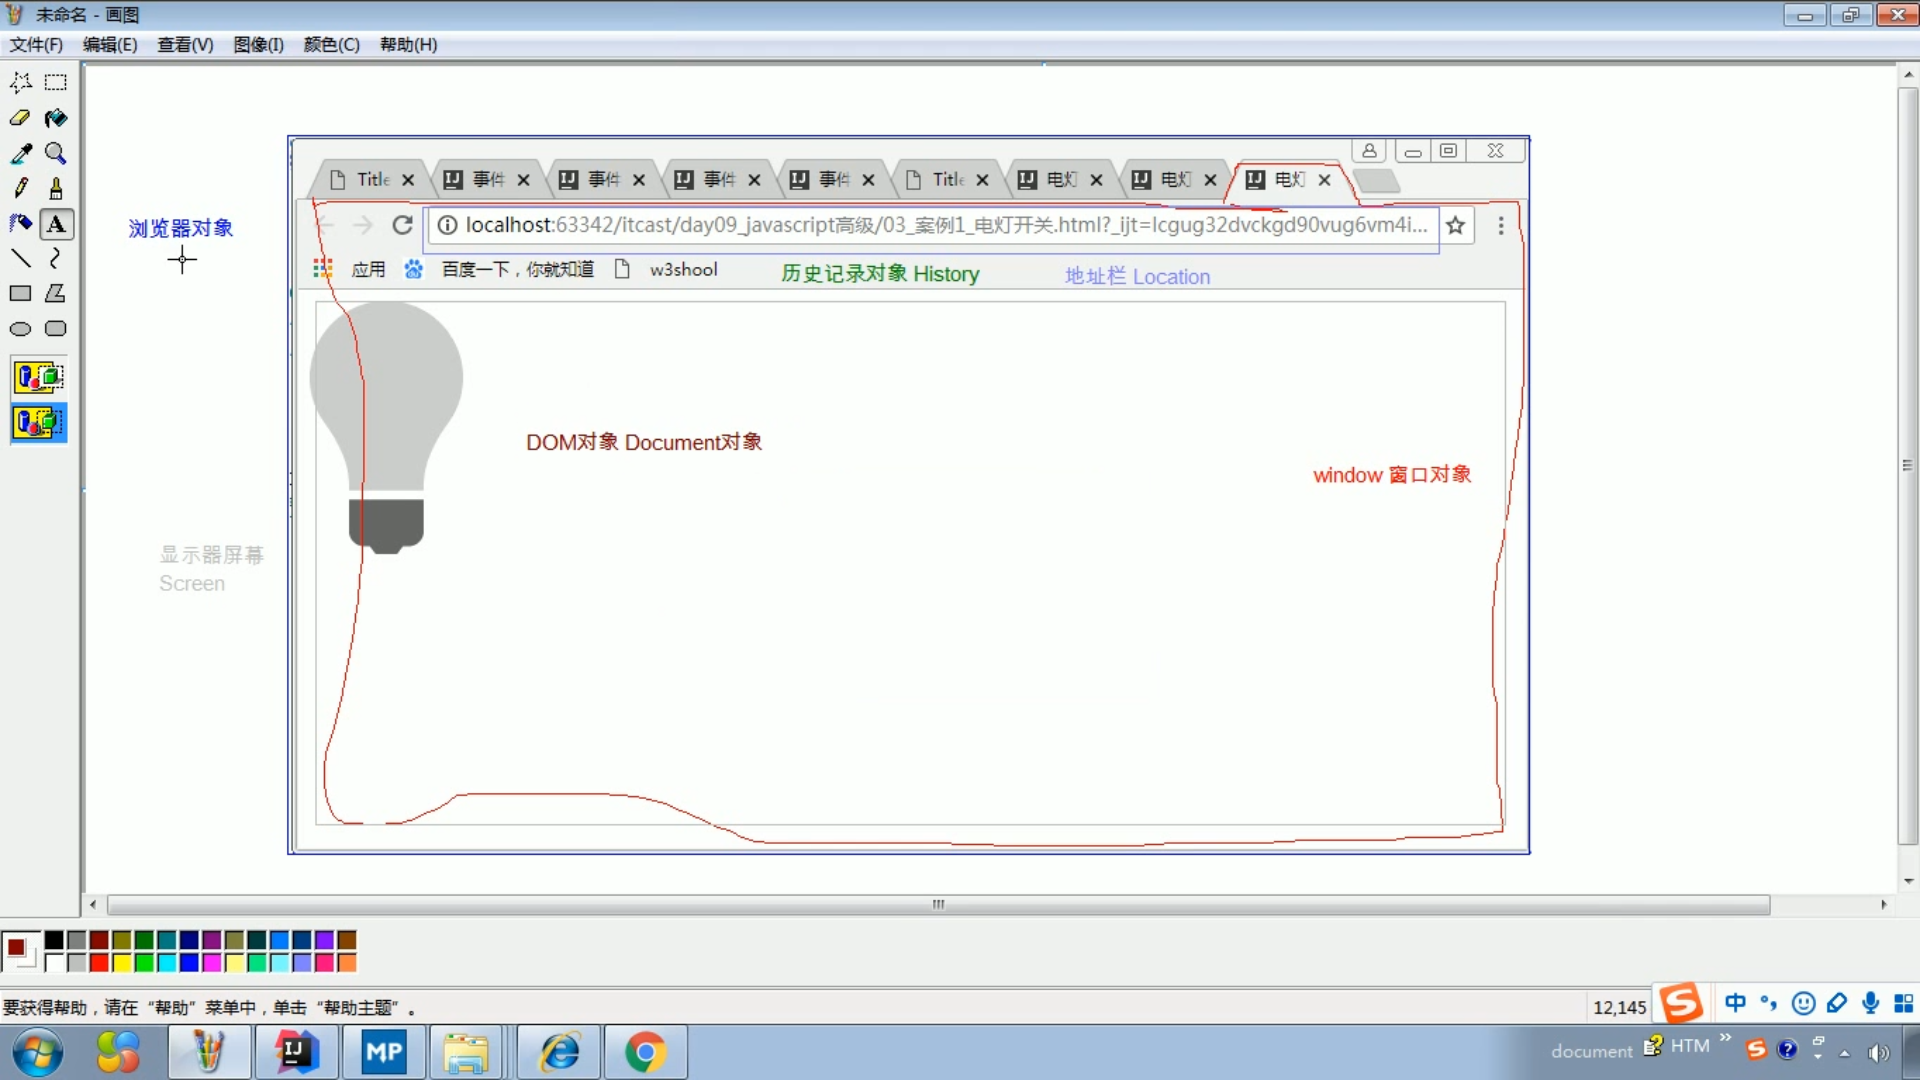This screenshot has height=1080, width=1920.
Task: Toggle the Text tool button
Action: (56, 224)
